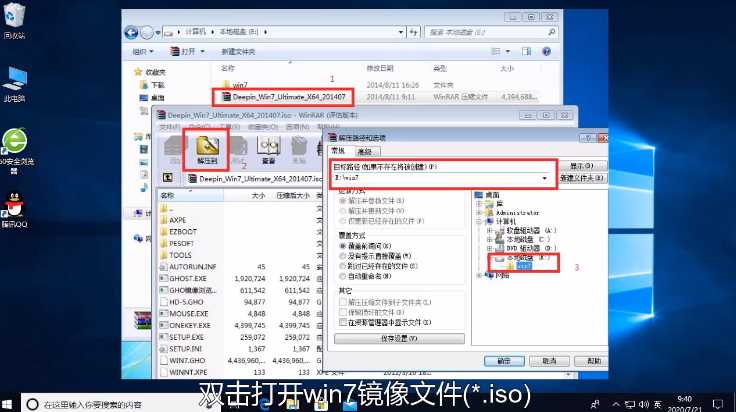The width and height of the screenshot is (736, 412).
Task: Click the taskbar network icon
Action: (630, 404)
